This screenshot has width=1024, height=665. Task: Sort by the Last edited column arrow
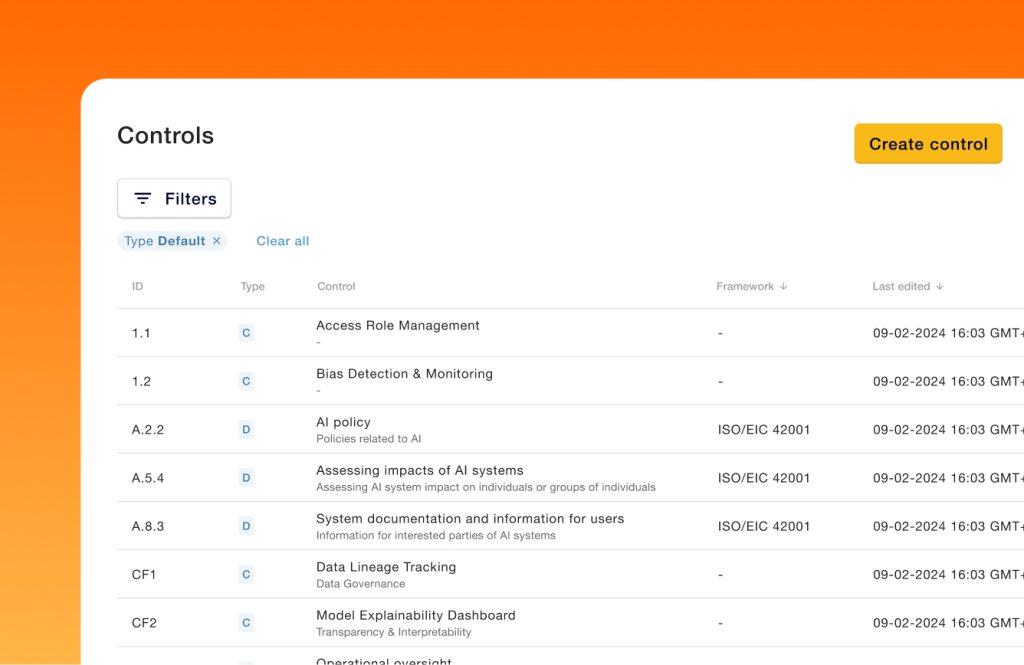click(x=940, y=286)
